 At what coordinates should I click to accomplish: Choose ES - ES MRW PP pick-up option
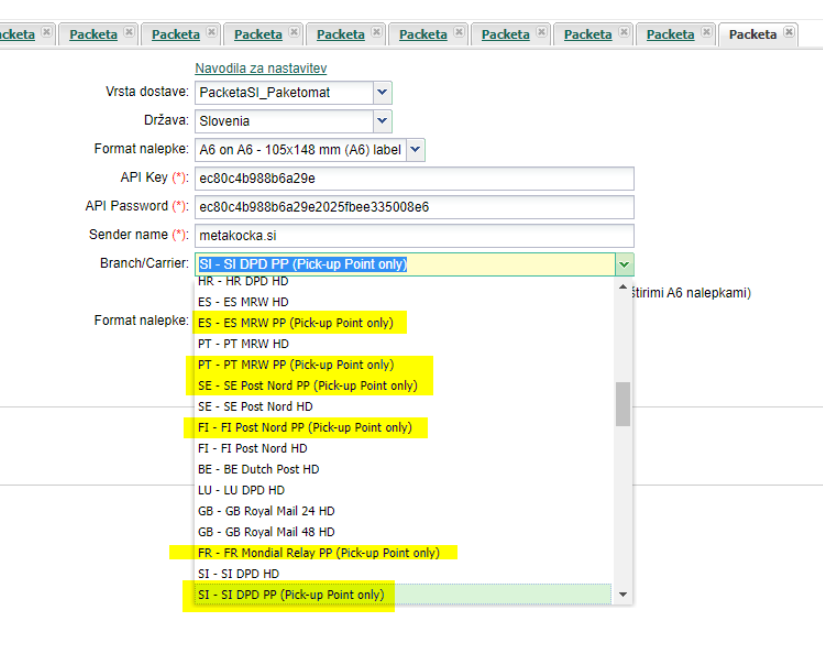coord(403,323)
